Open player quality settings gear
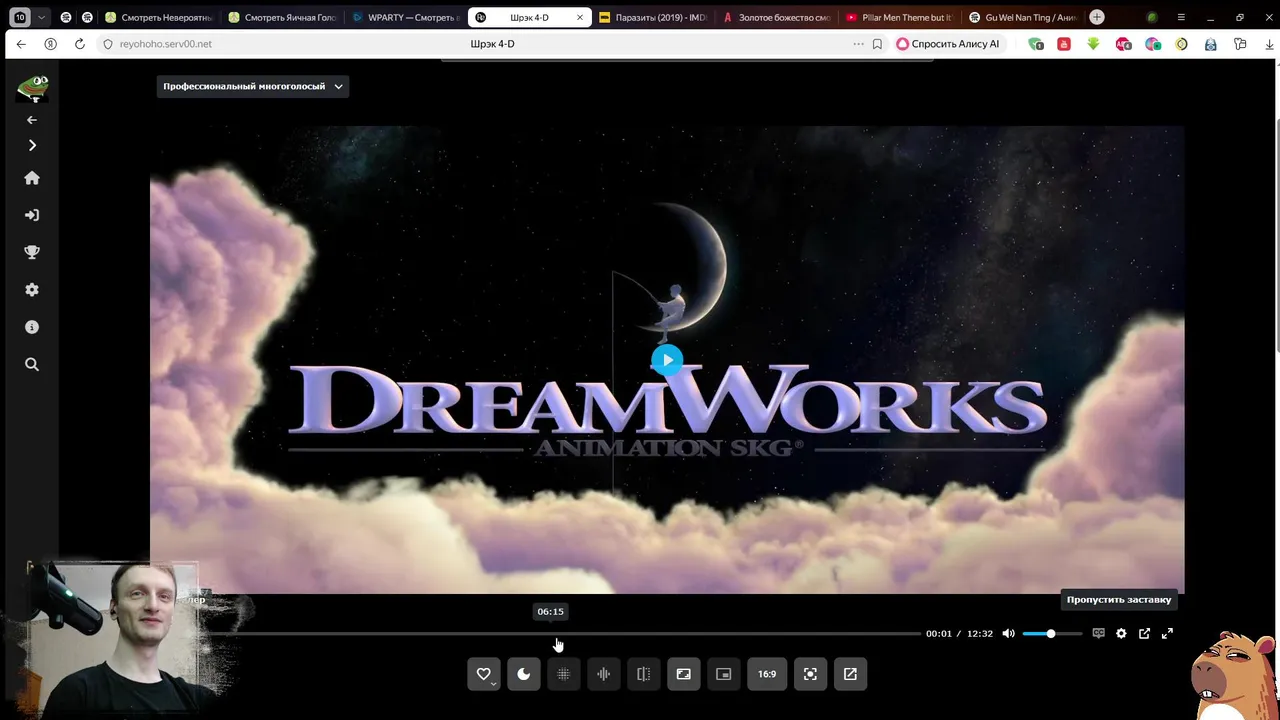 point(1121,633)
